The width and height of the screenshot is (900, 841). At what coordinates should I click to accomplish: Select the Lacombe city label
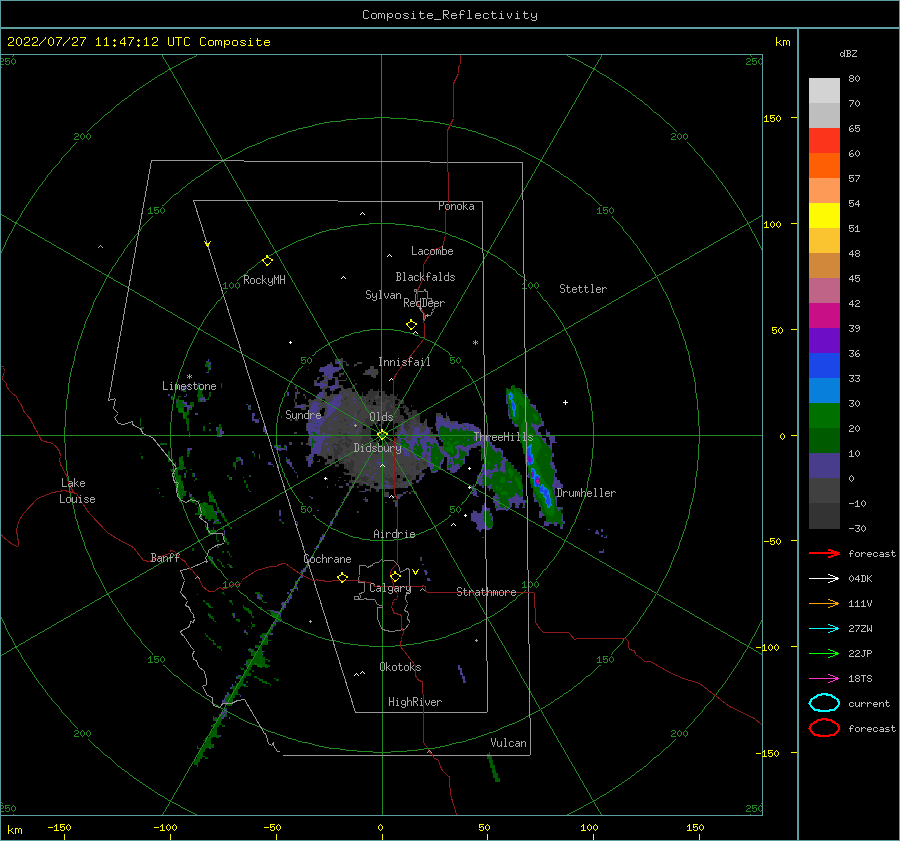point(432,251)
